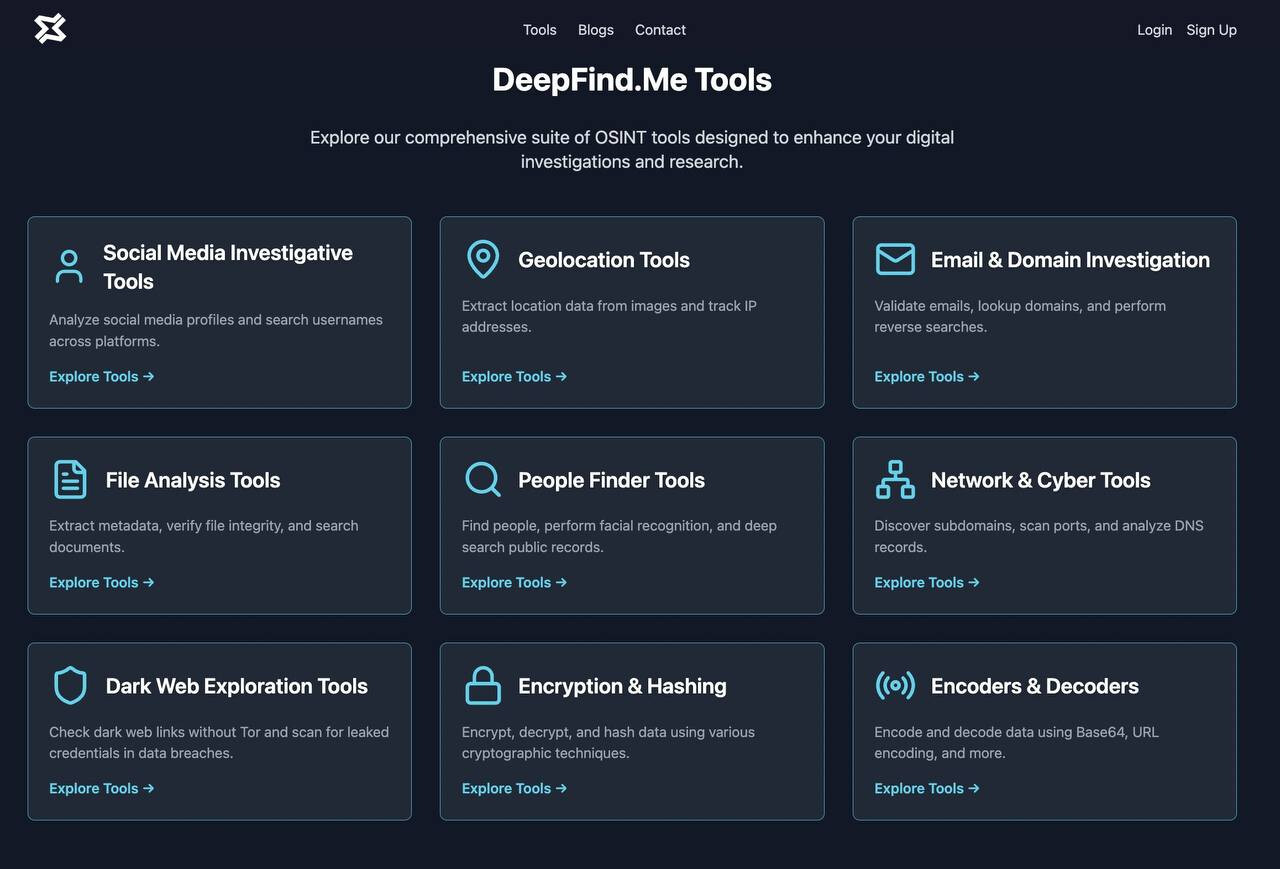
Task: Click the network diagram icon for Network & Cyber Tools
Action: (895, 479)
